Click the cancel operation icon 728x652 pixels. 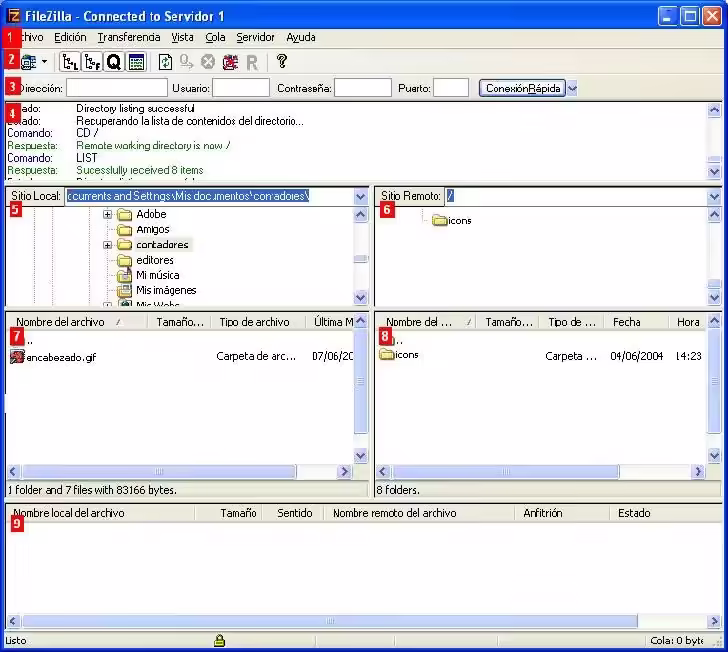pyautogui.click(x=208, y=62)
